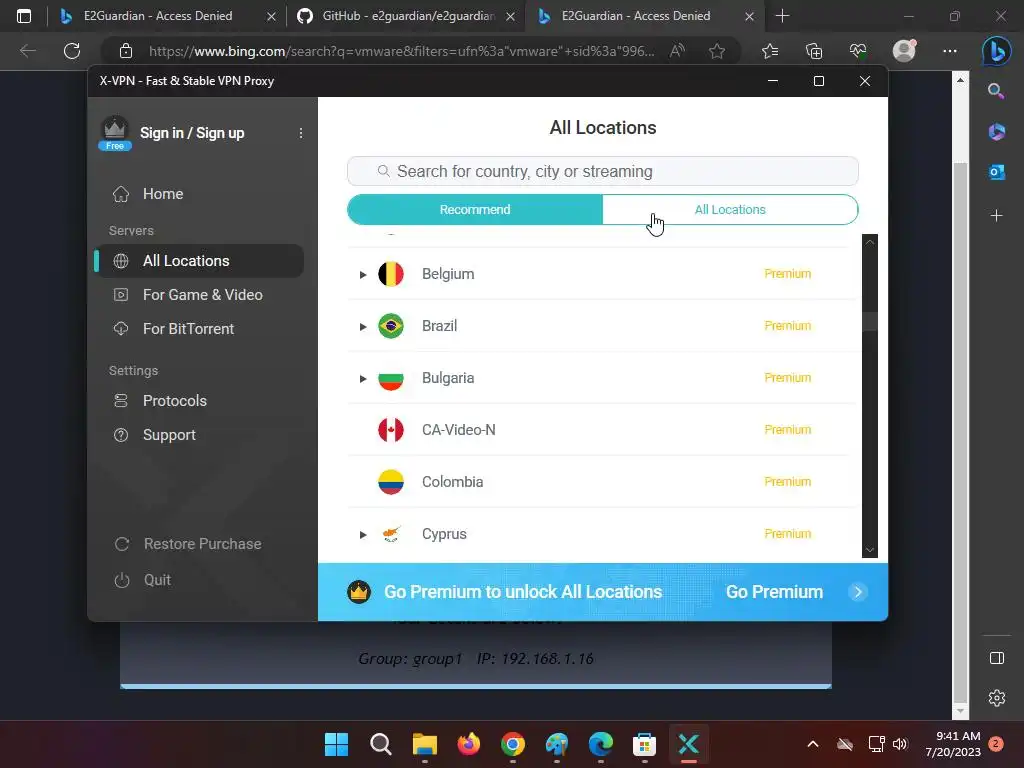Click the Colombia flag icon

coord(391,482)
